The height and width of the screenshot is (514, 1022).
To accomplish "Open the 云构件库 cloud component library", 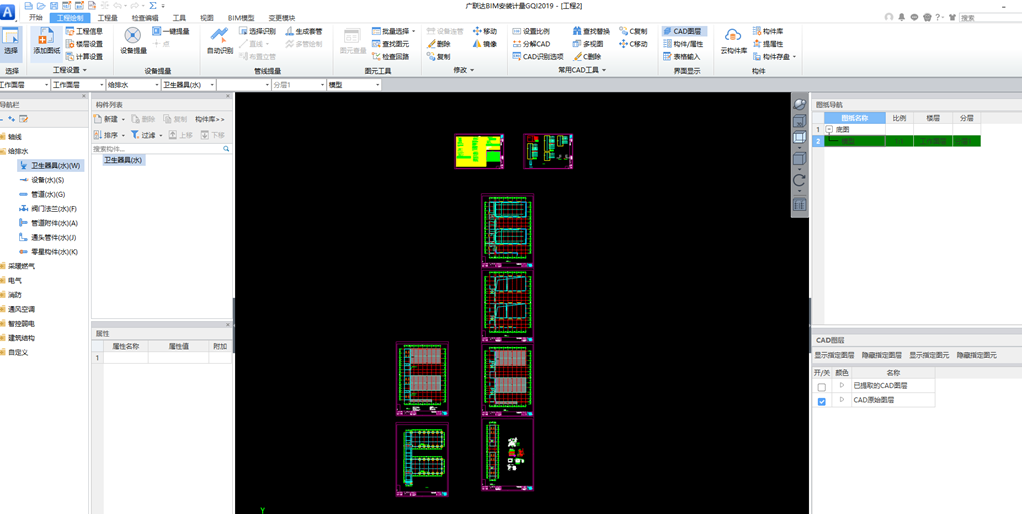I will click(x=733, y=42).
